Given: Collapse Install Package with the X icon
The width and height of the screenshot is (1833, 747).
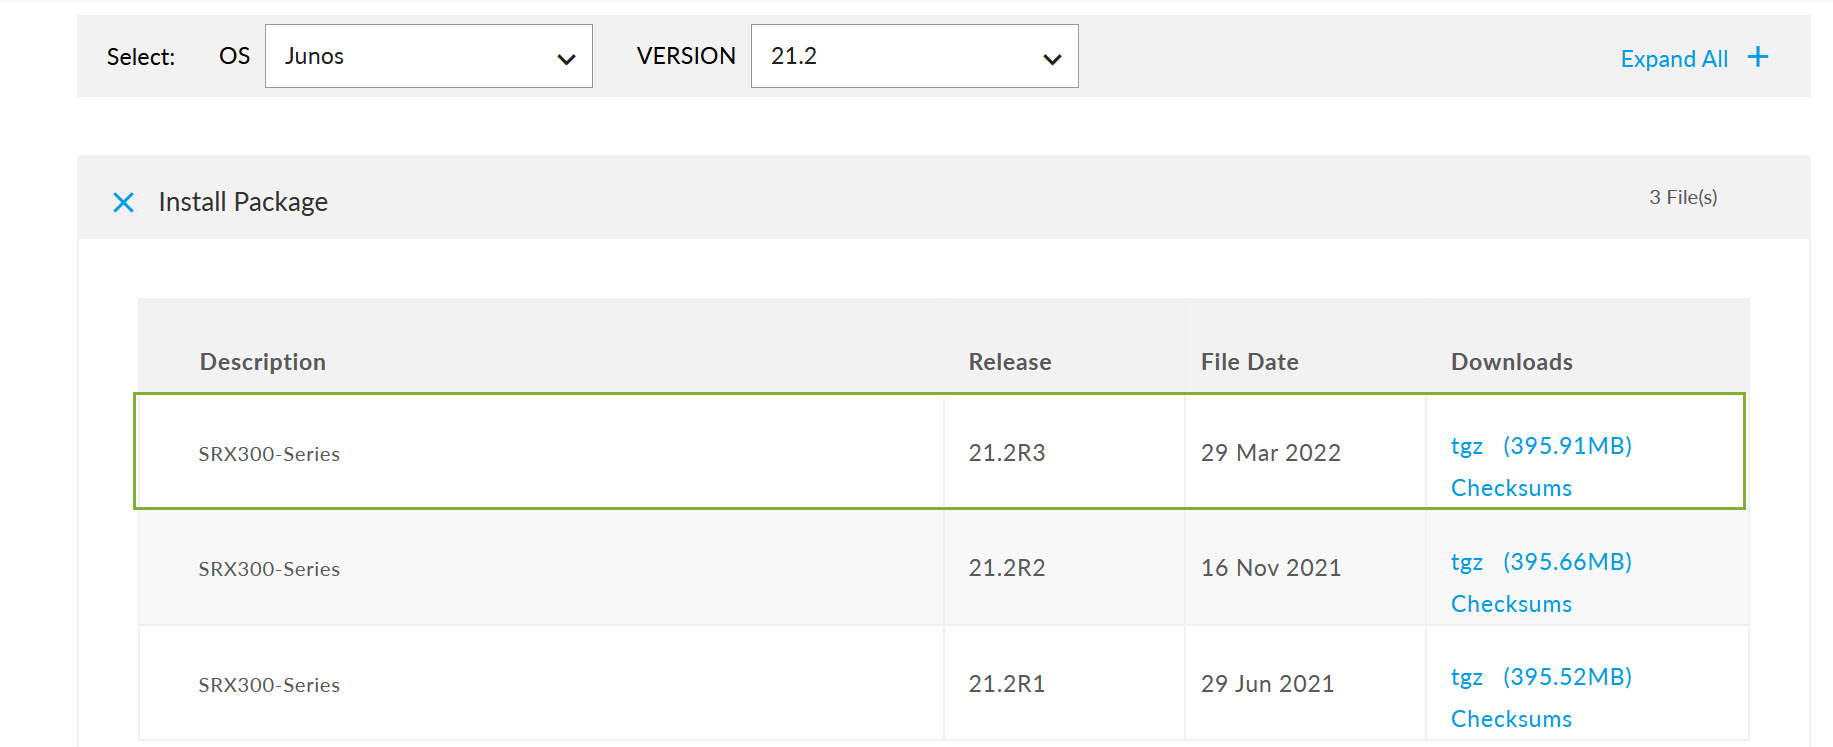Looking at the screenshot, I should click(x=123, y=203).
